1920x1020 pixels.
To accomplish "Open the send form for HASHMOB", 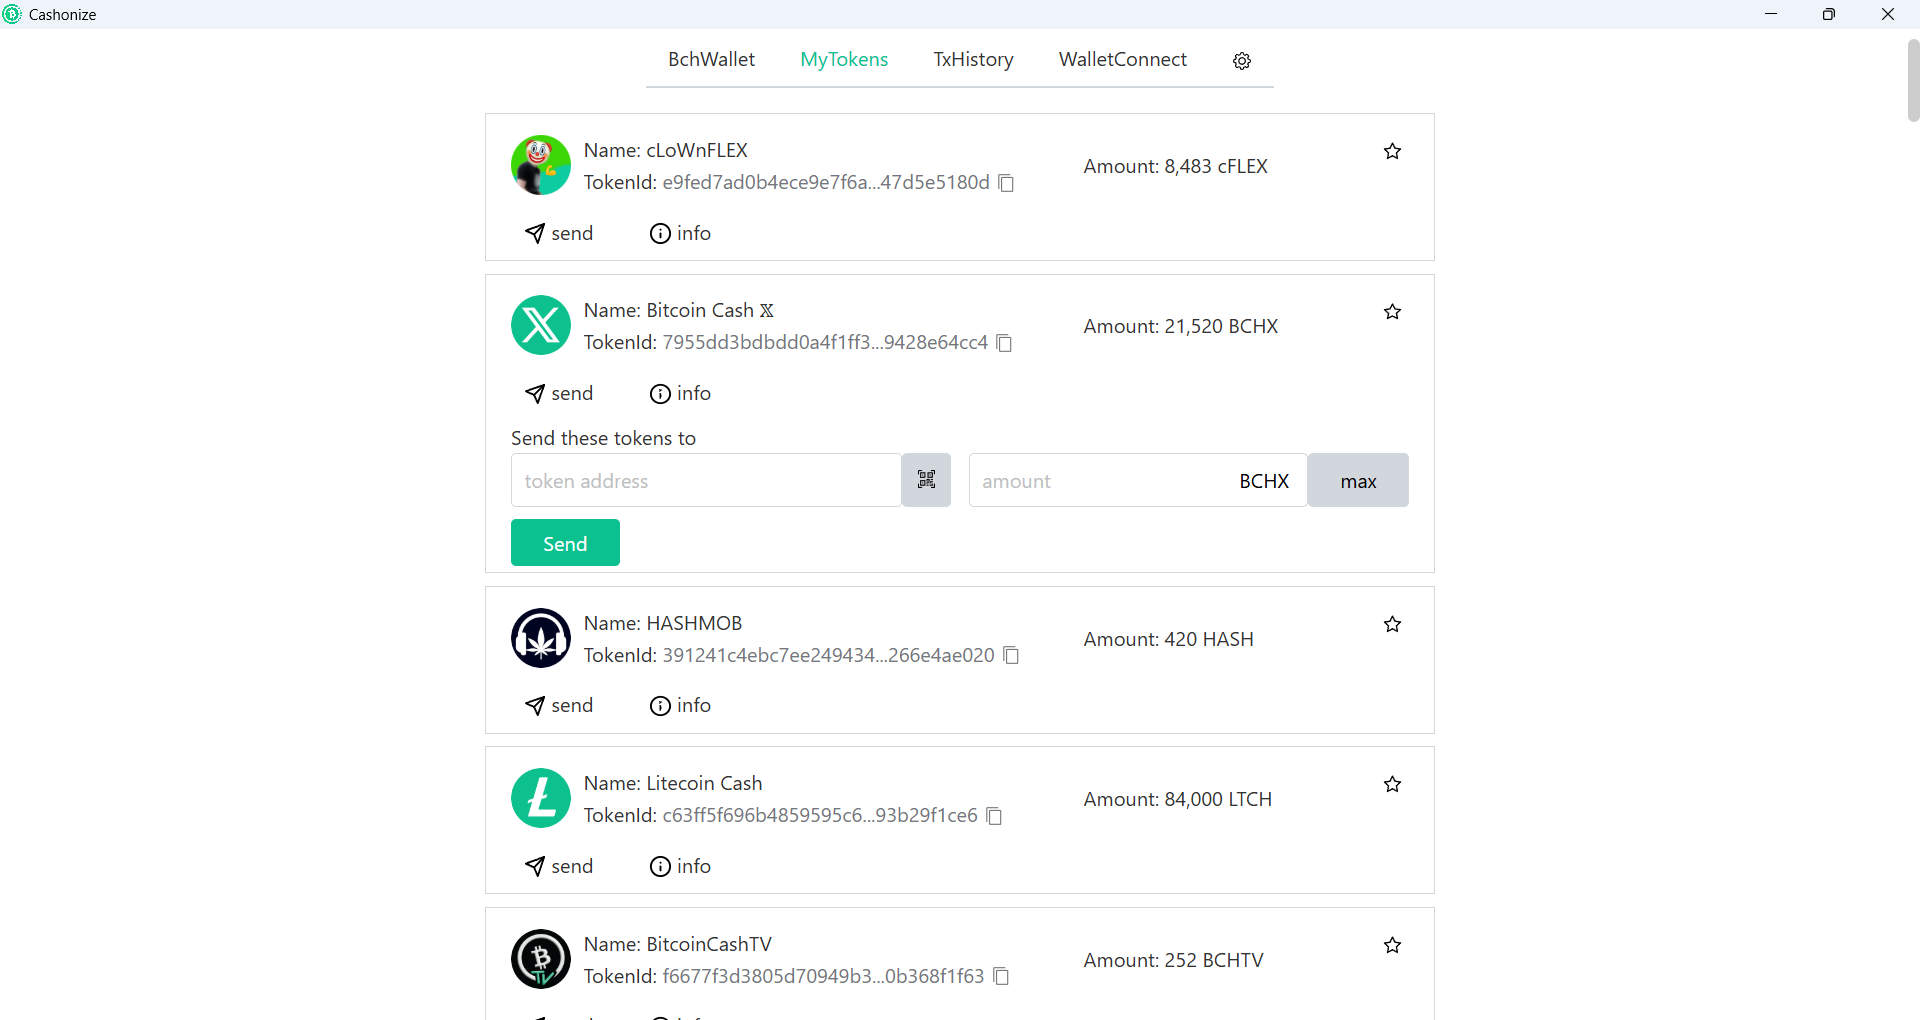I will pos(559,706).
